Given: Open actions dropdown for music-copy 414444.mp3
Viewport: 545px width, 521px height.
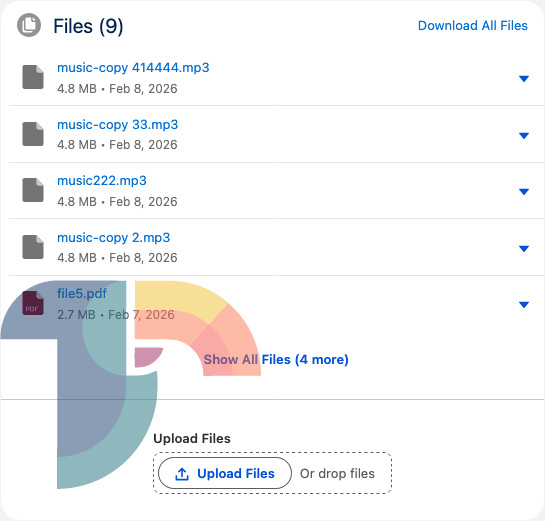Looking at the screenshot, I should [524, 79].
